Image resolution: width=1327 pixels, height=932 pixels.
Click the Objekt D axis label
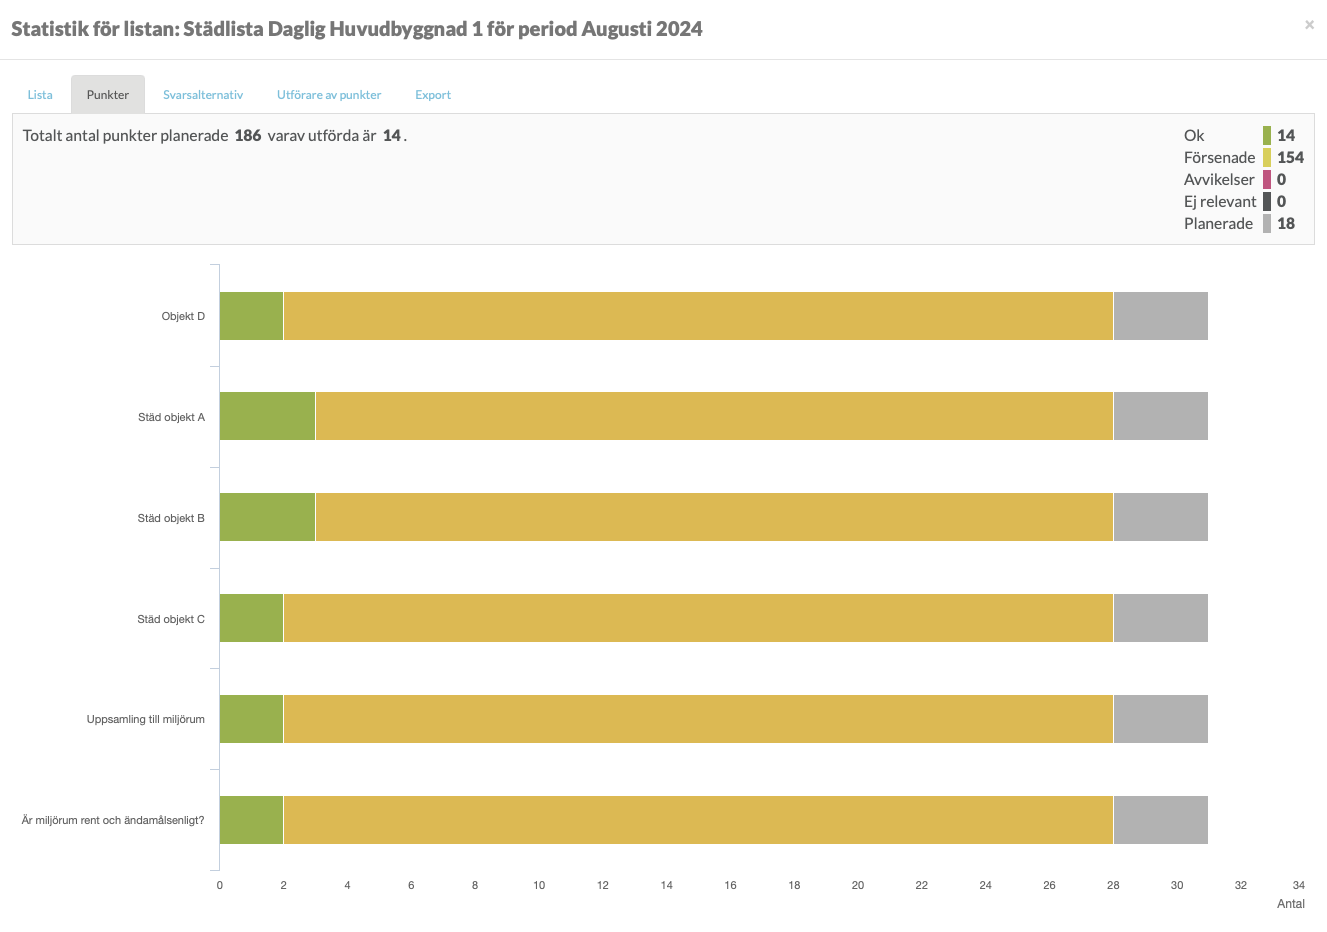[183, 317]
